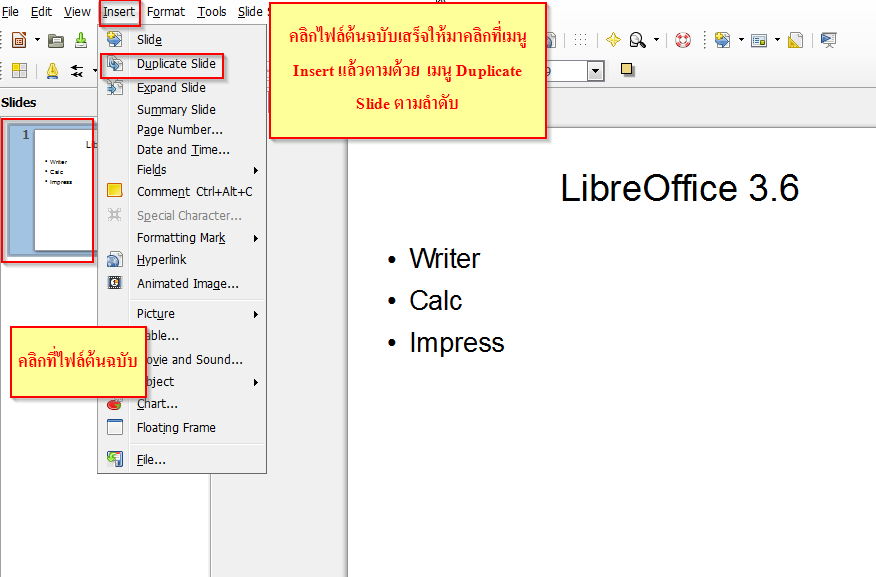Choose Movie and Sound... menu entry

click(196, 360)
